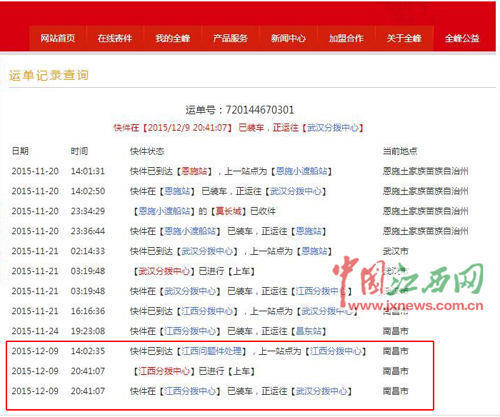Open the 我的全峰 menu item

(173, 38)
